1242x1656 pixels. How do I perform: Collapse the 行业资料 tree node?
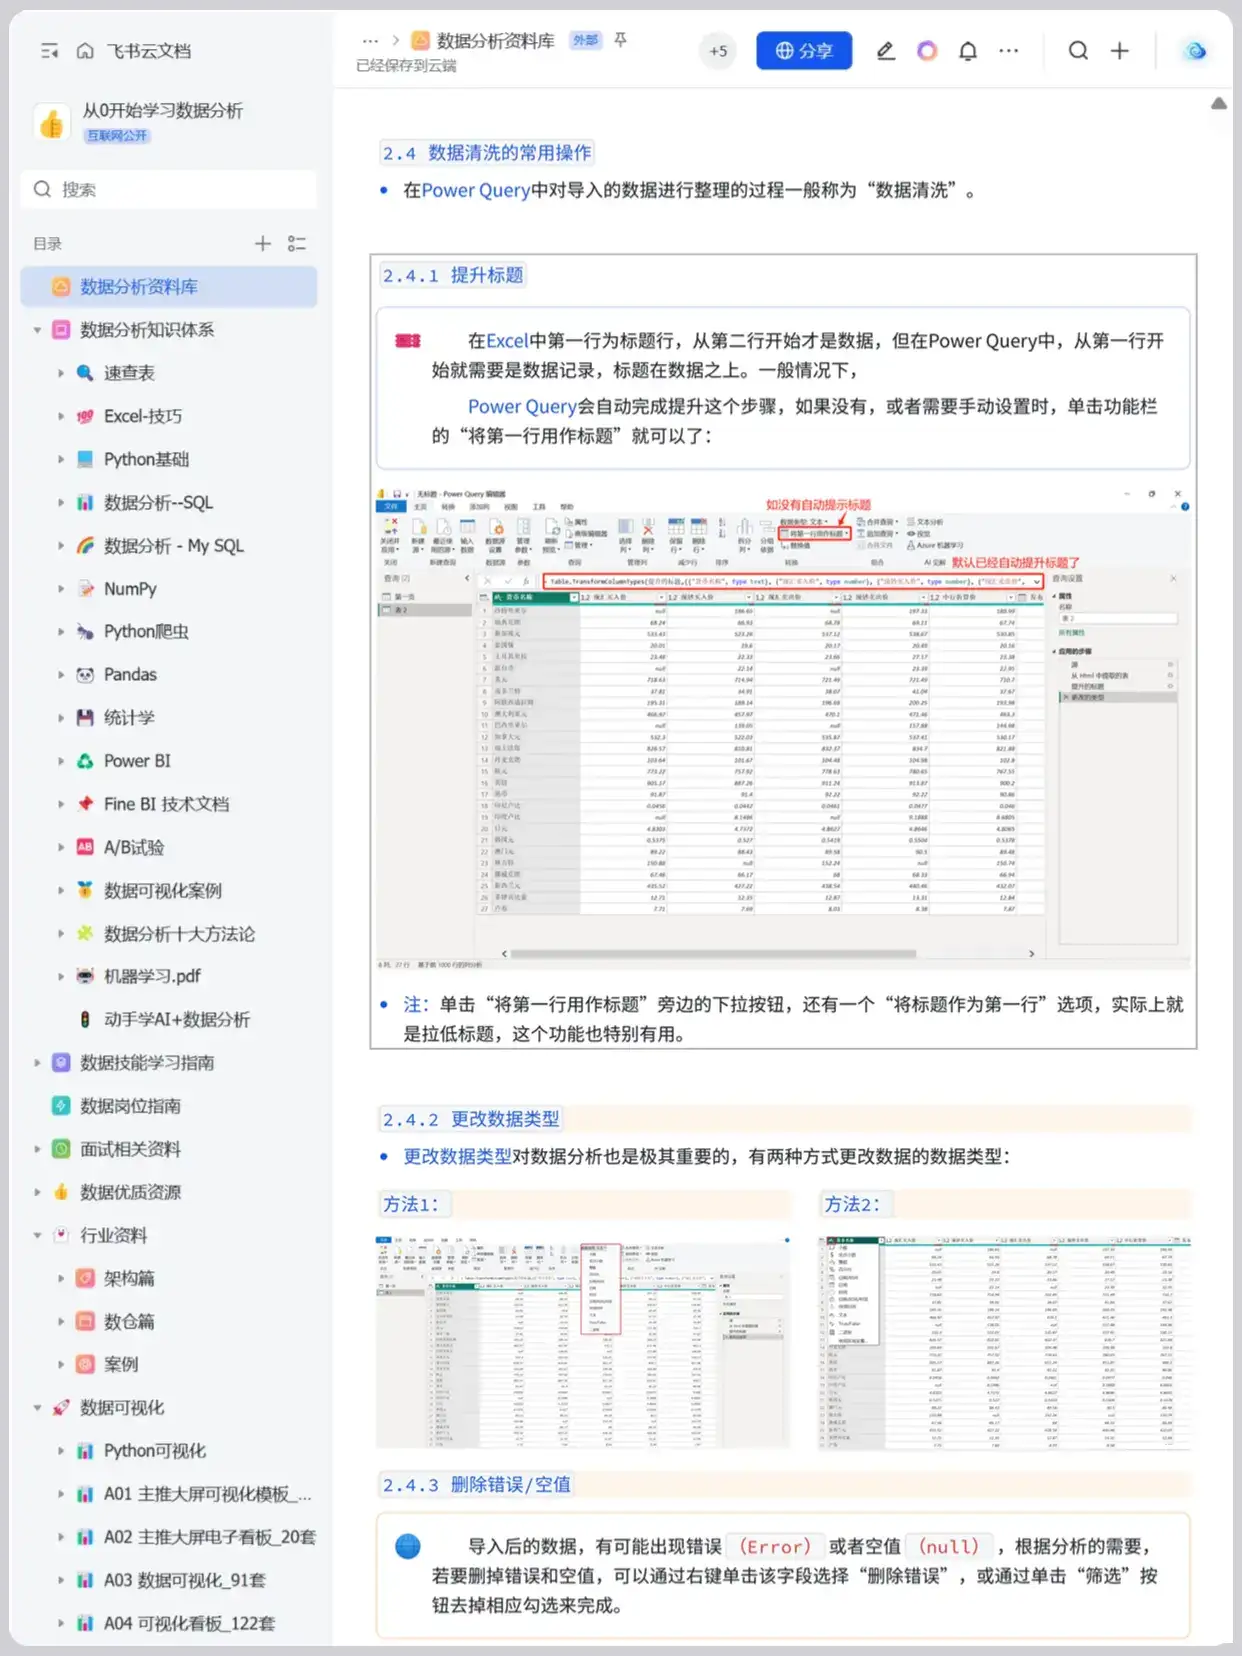click(x=37, y=1235)
